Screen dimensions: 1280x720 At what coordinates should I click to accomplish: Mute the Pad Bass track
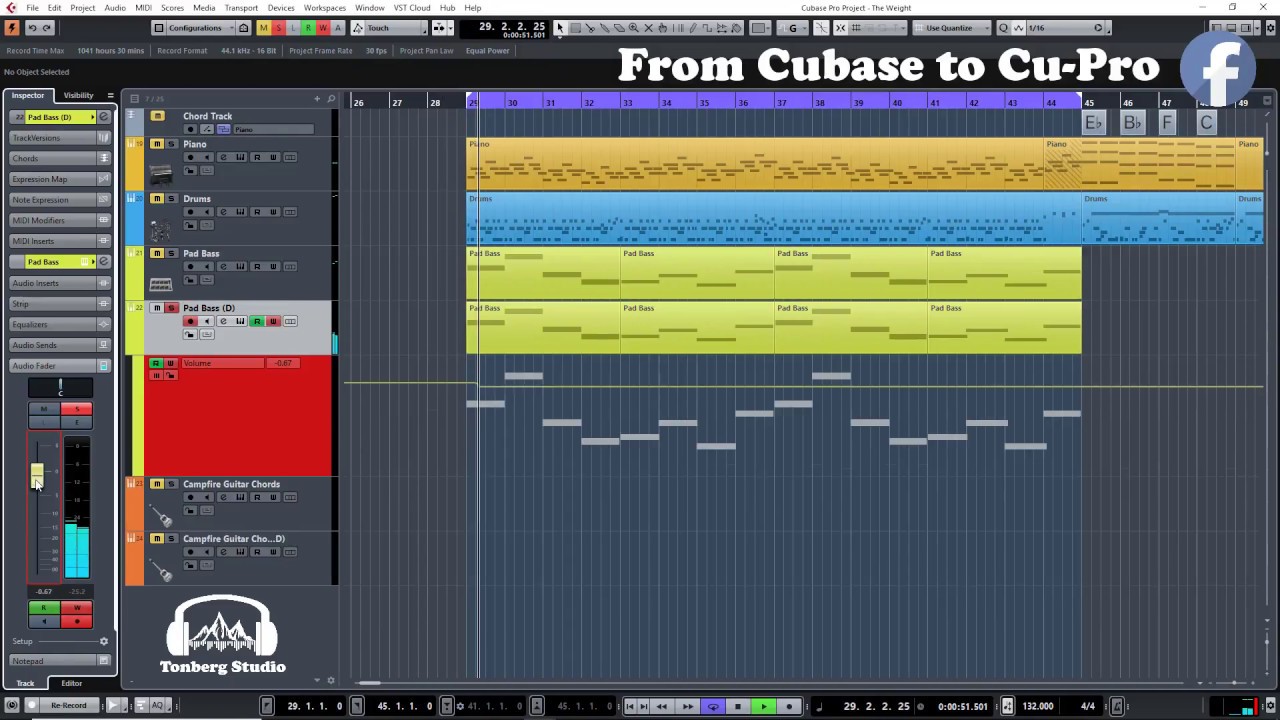[157, 253]
